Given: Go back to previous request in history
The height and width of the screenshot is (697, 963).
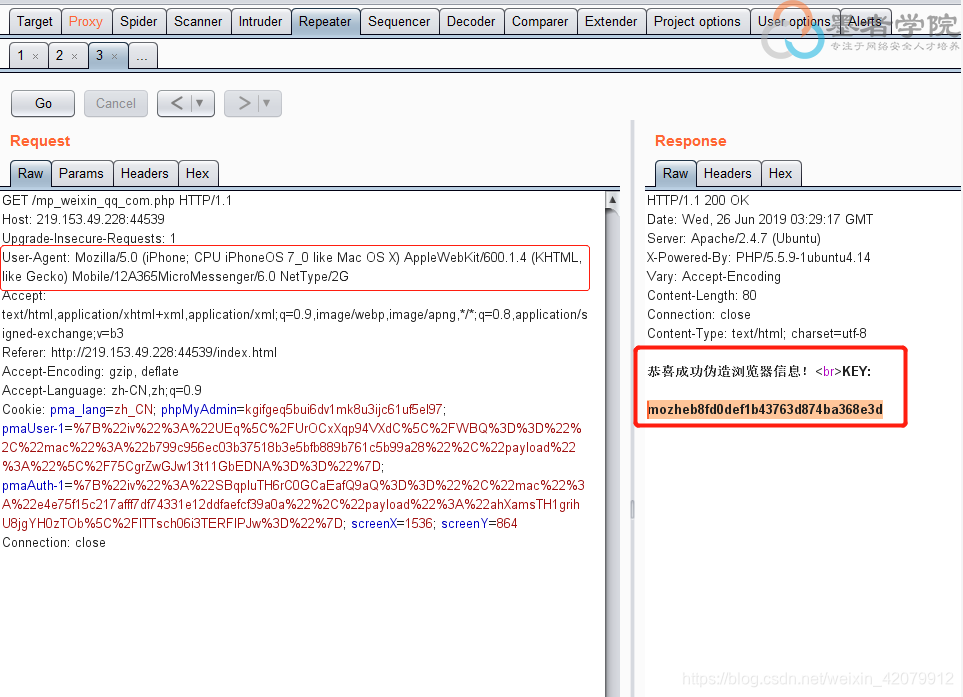Looking at the screenshot, I should [x=176, y=103].
